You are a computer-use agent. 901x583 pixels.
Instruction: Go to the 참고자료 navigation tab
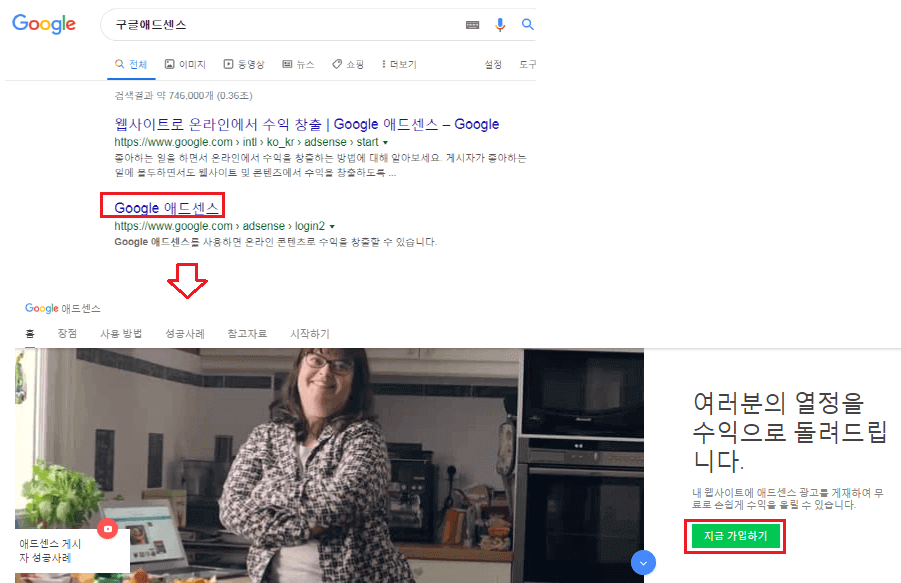click(x=247, y=333)
